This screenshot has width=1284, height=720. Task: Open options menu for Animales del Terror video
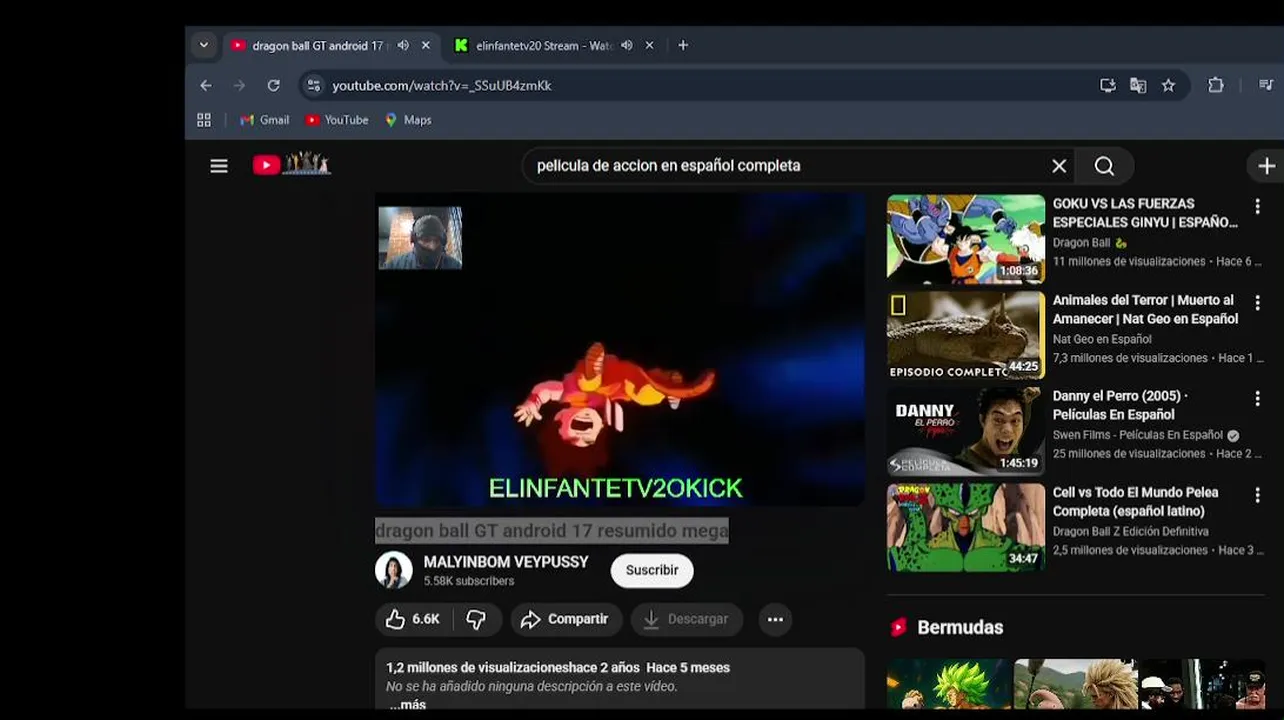1257,302
